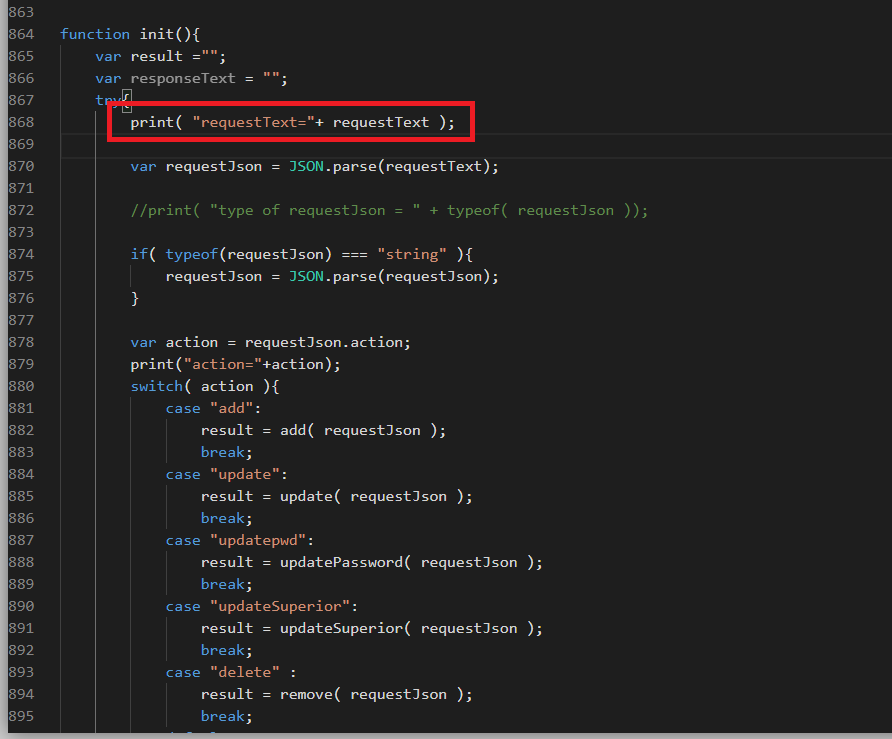
Task: Place cursor on the init function name
Action: click(x=156, y=34)
